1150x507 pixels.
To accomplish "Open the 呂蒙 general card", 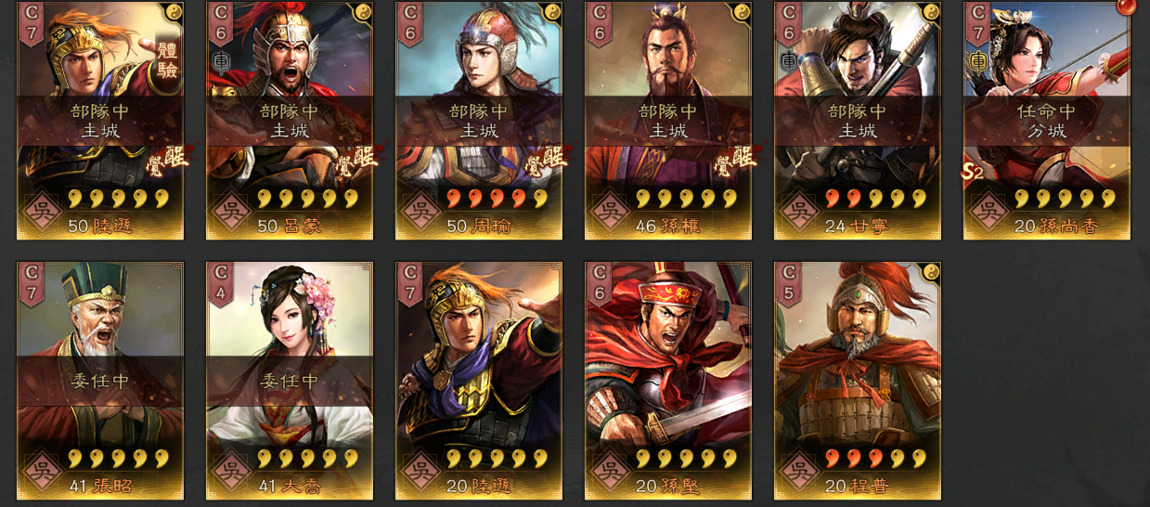I will 289,120.
